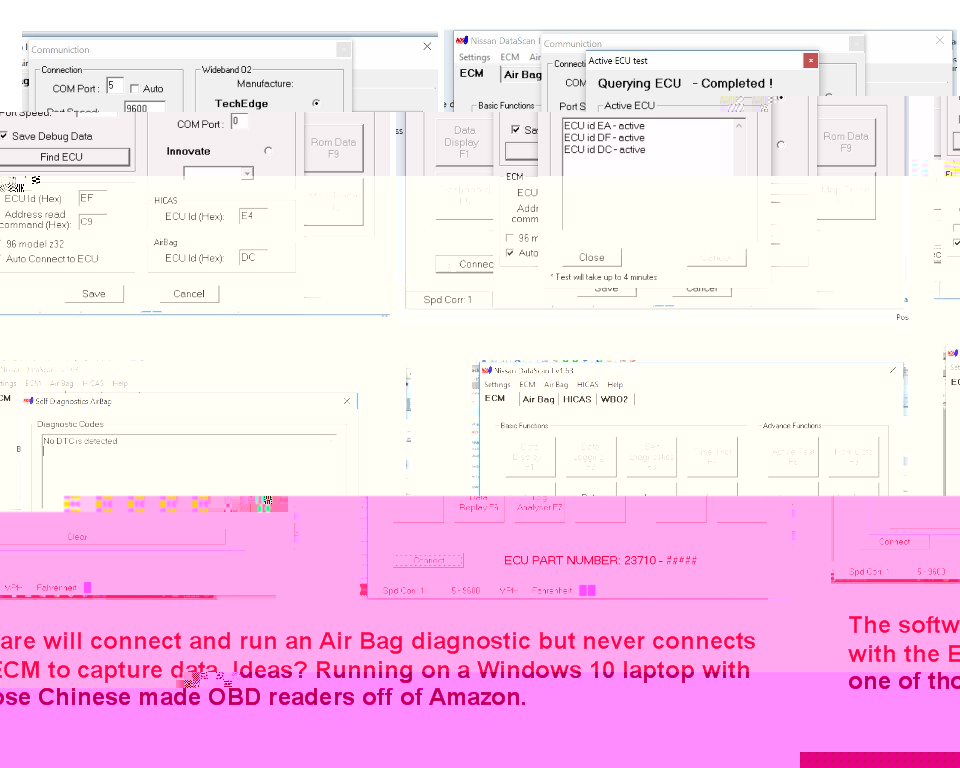The height and width of the screenshot is (768, 960).
Task: Open ECM menu in lower DataScan window
Action: [527, 385]
